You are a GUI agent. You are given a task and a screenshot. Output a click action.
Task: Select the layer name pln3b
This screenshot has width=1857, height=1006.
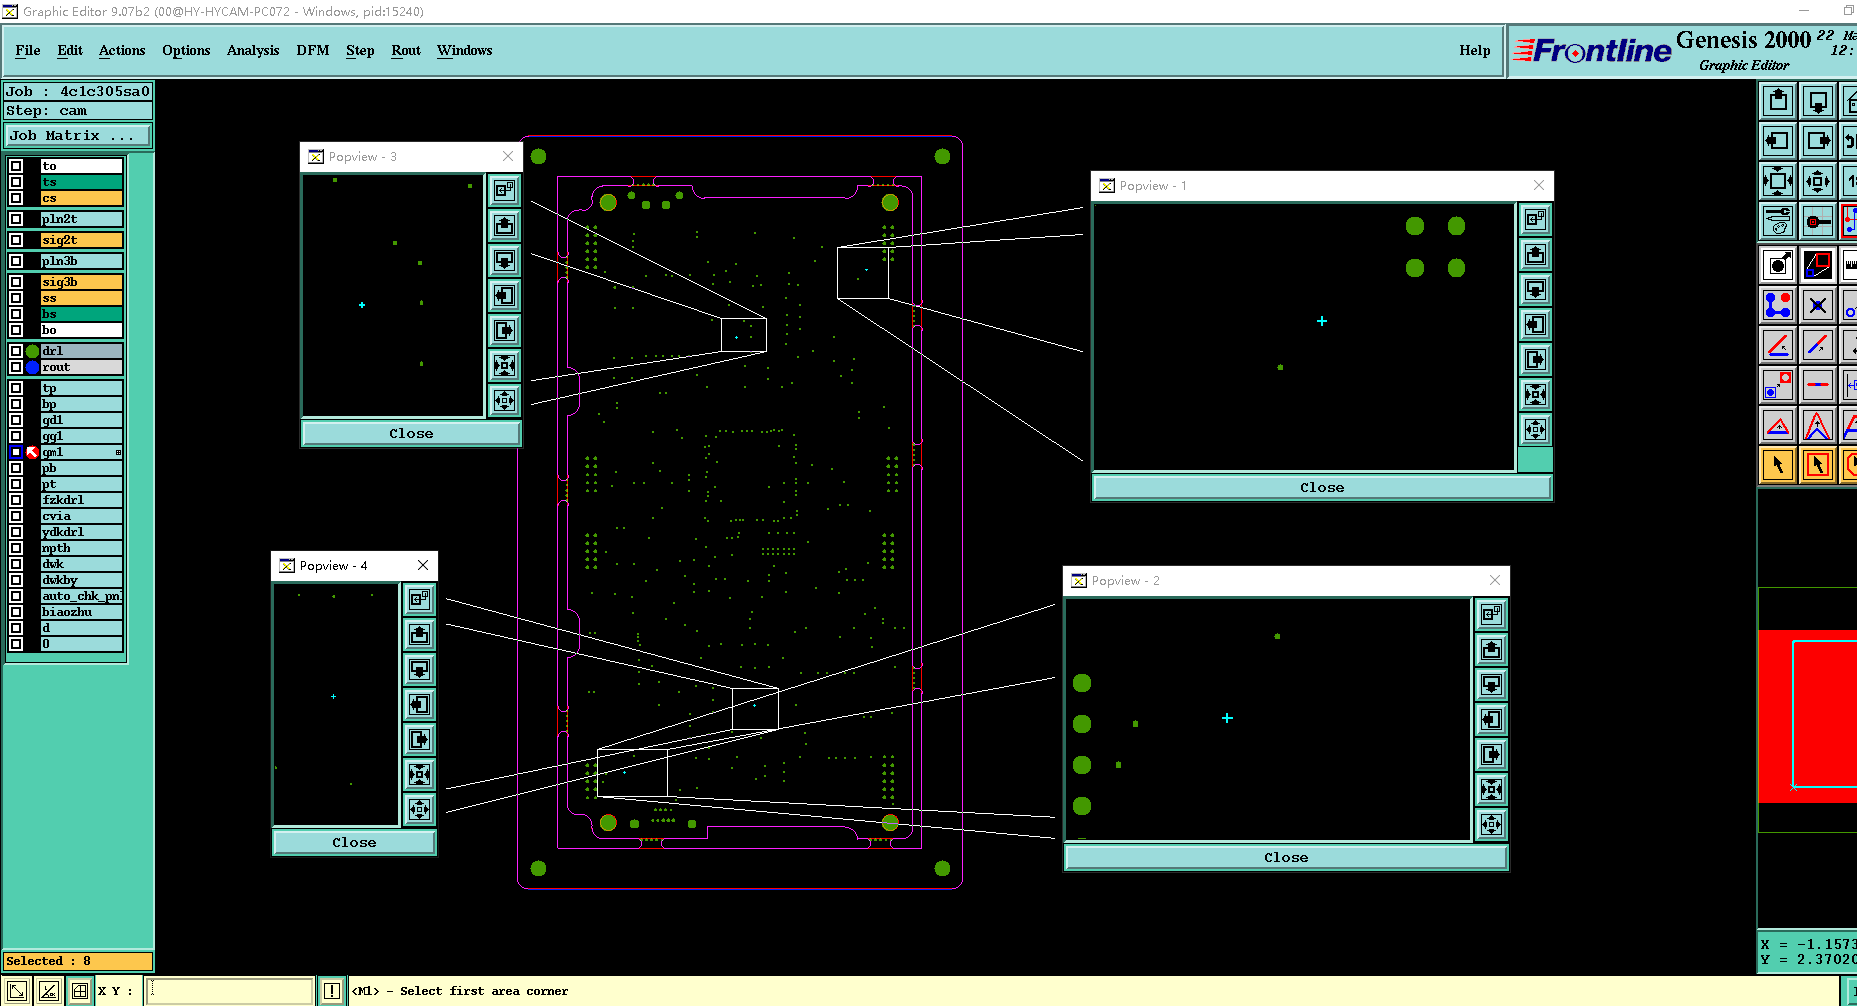(81, 261)
